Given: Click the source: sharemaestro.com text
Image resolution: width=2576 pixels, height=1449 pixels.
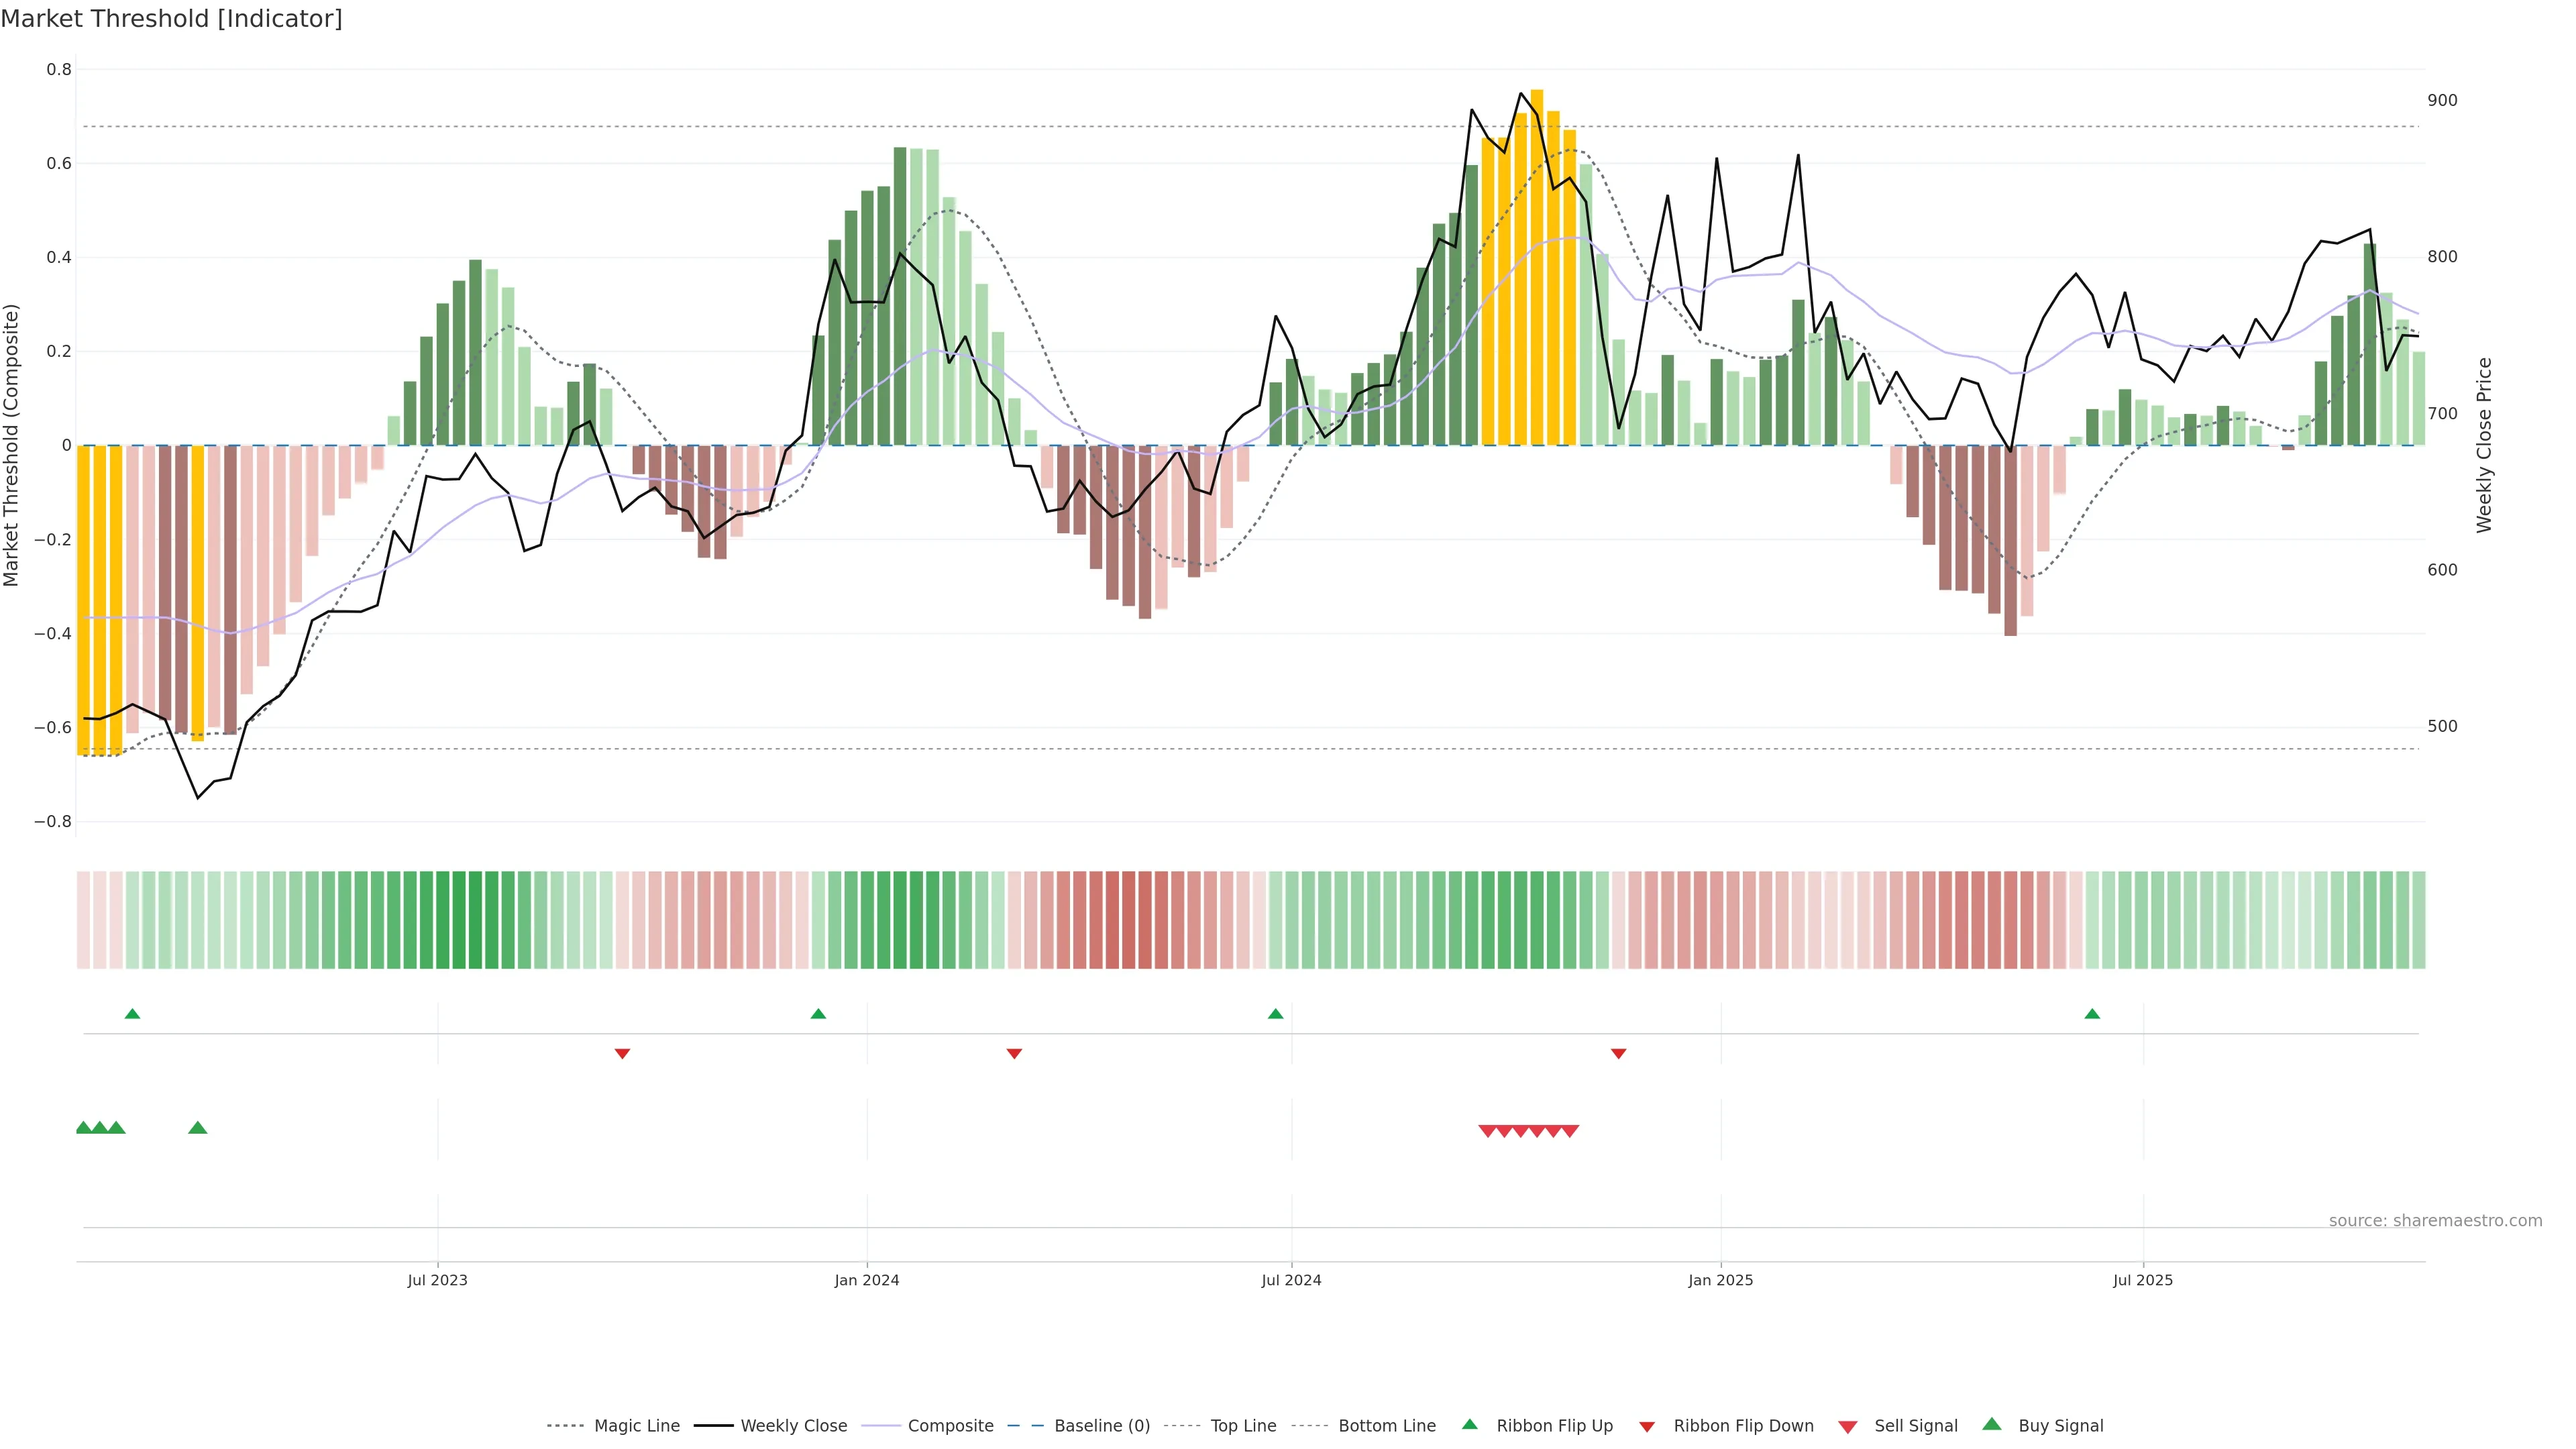Looking at the screenshot, I should point(2435,1221).
